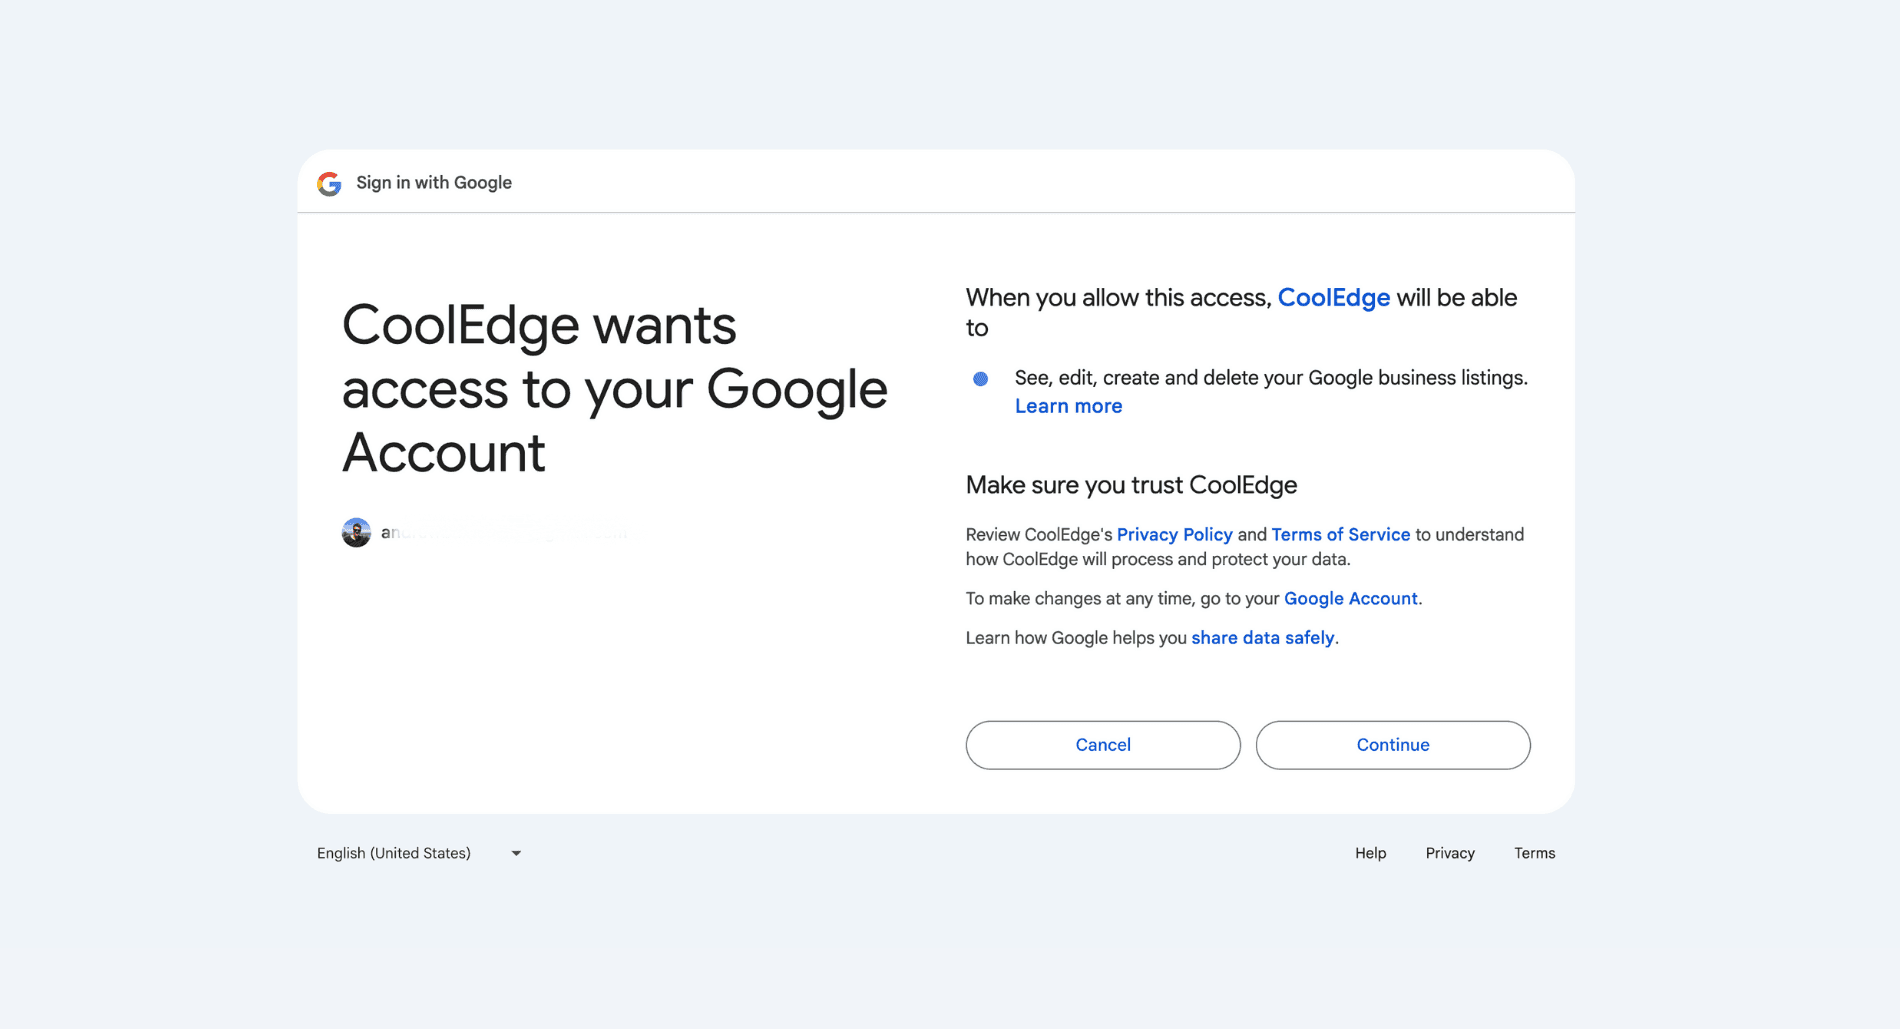Click the Google G logo
Image resolution: width=1900 pixels, height=1029 pixels.
click(x=329, y=183)
